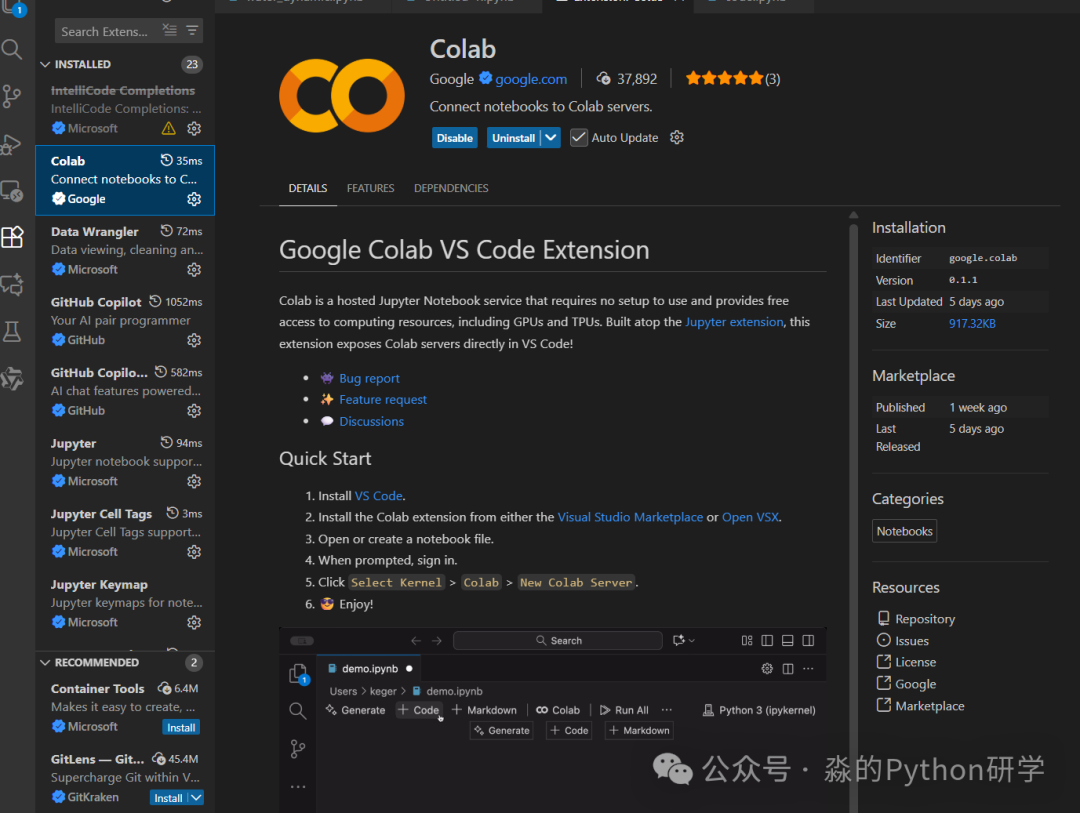Open the Search view in activity bar

click(x=12, y=49)
